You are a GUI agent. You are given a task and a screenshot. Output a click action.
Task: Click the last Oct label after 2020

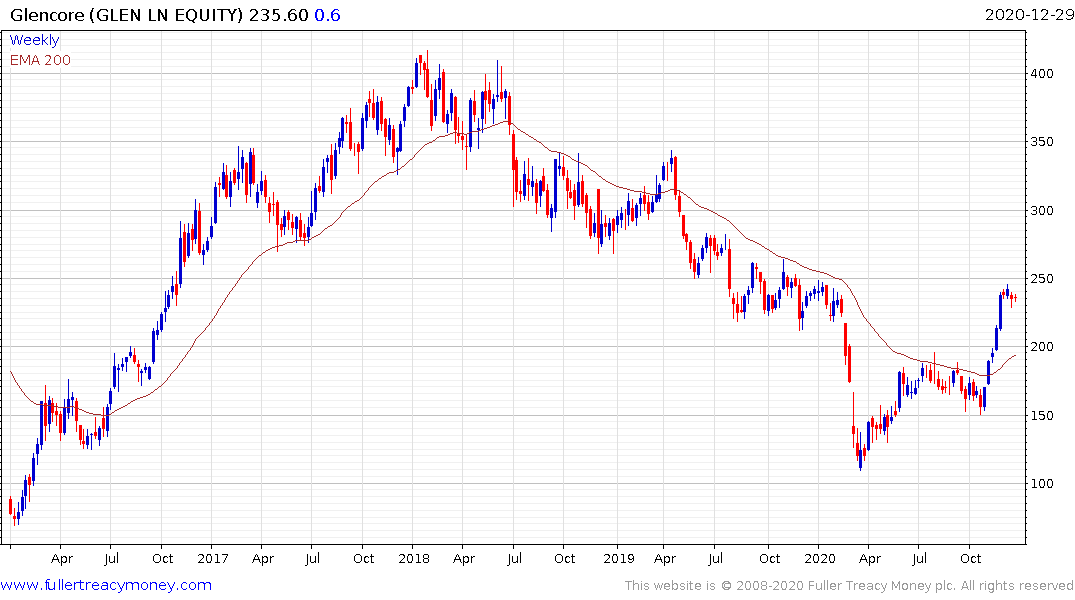coord(970,558)
